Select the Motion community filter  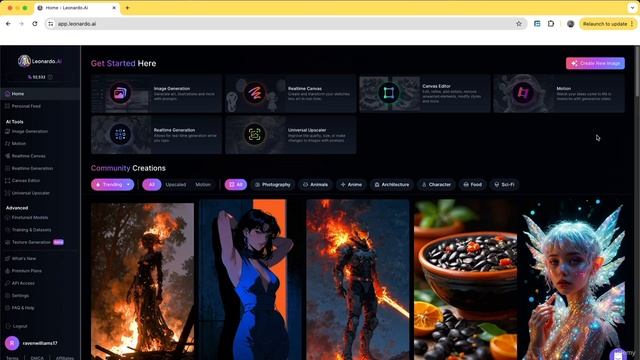[x=203, y=184]
